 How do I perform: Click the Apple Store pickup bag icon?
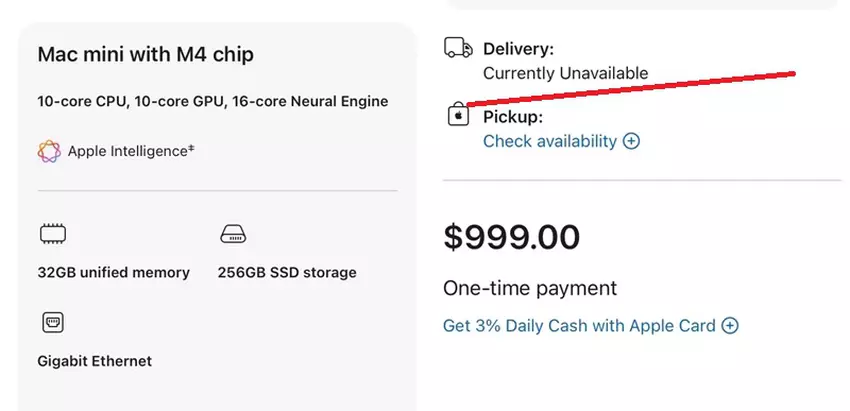pos(457,116)
